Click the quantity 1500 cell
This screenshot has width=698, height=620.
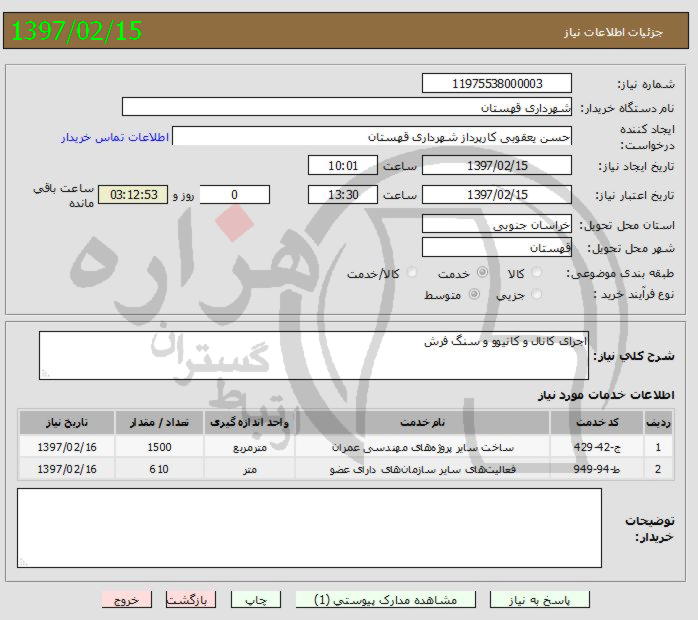pos(159,447)
